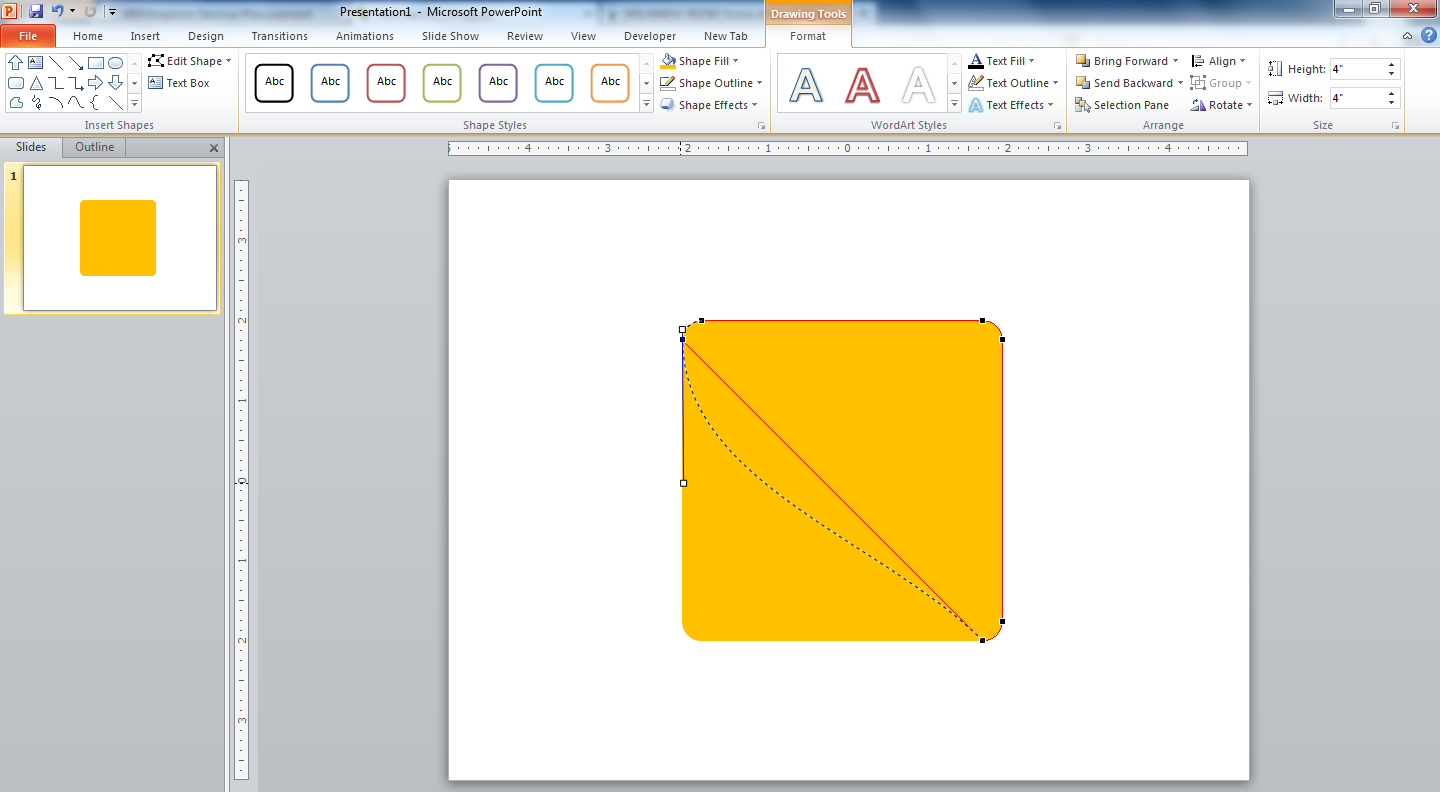Open the File tab
1440x792 pixels.
27,36
